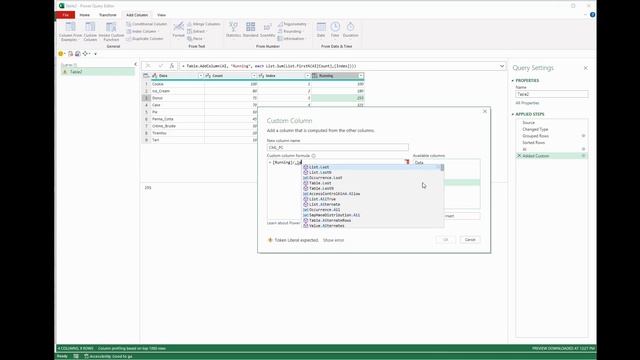Click Duplicate Column in ribbon
This screenshot has height=360, width=640.
[144, 39]
